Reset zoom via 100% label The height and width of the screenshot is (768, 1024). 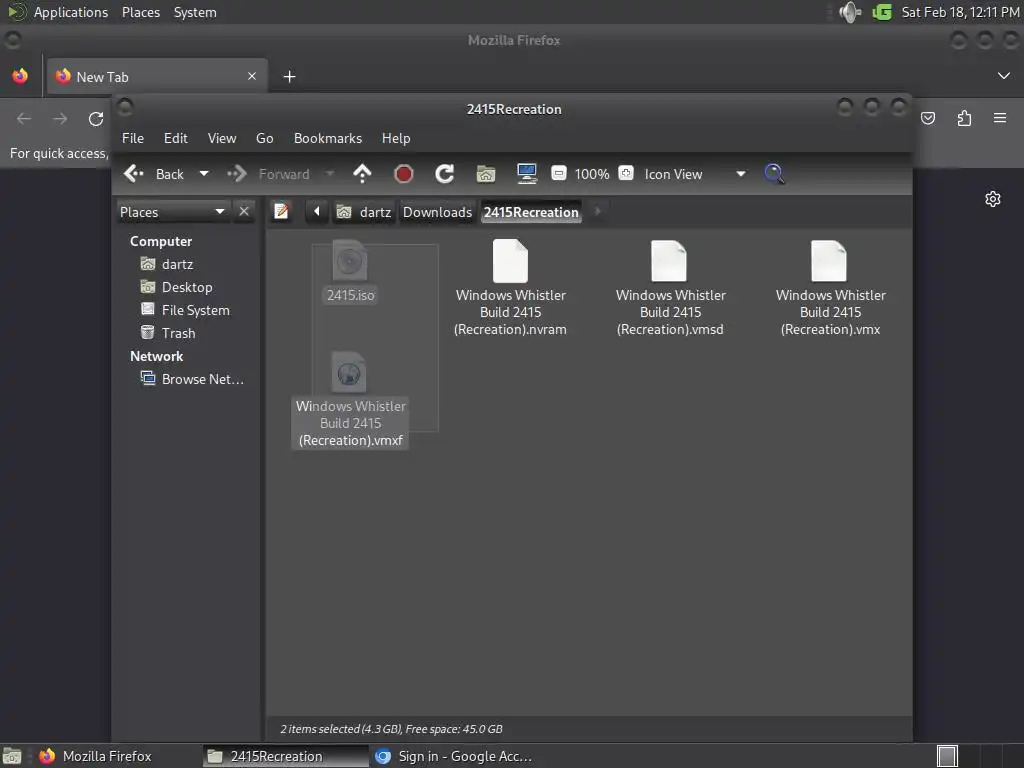592,174
